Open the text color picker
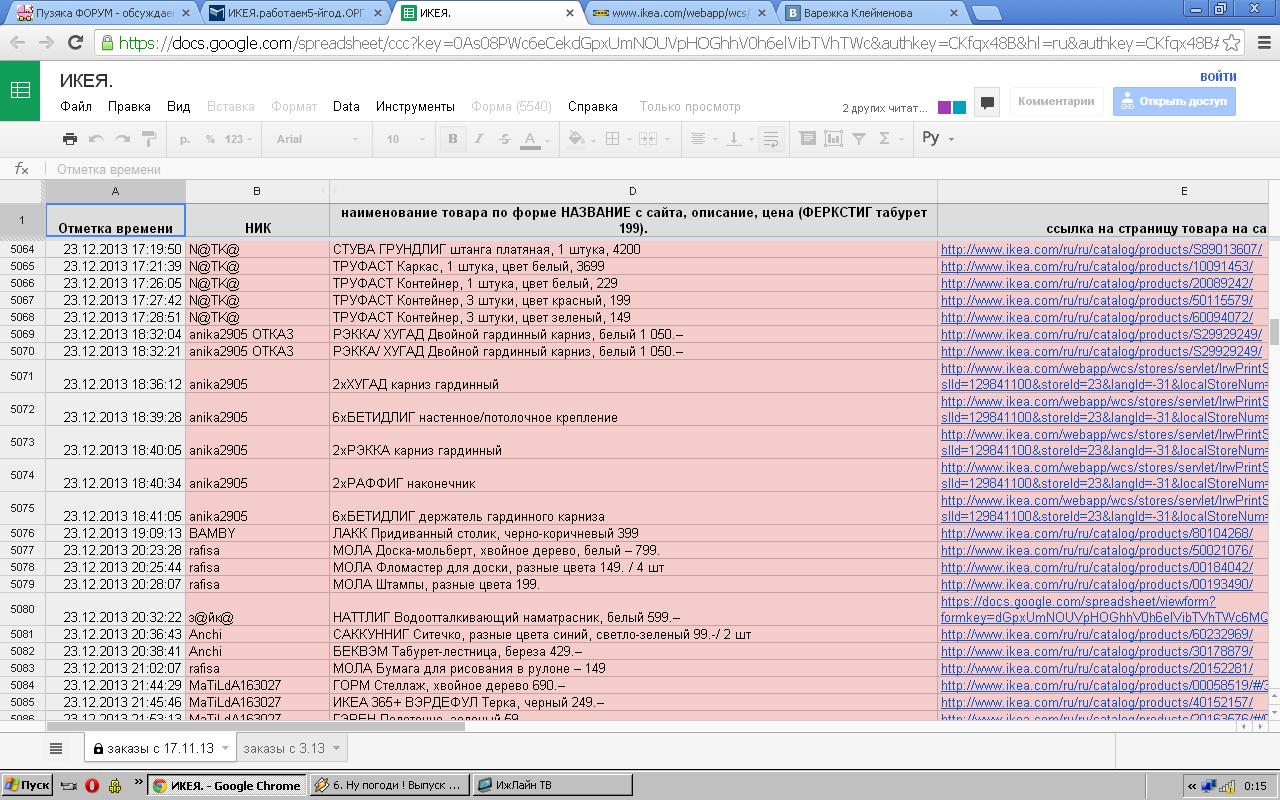This screenshot has width=1280, height=800. pyautogui.click(x=535, y=139)
